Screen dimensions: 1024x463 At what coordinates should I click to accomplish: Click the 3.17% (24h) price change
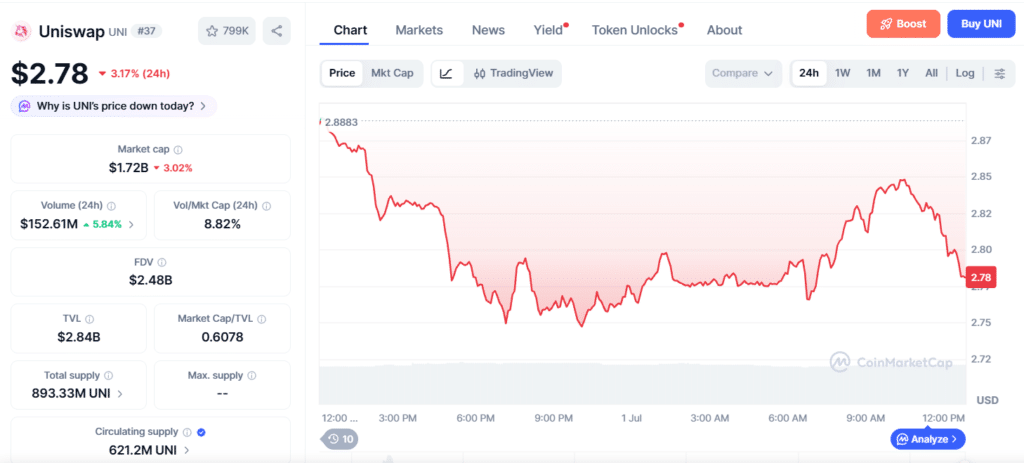coord(134,73)
